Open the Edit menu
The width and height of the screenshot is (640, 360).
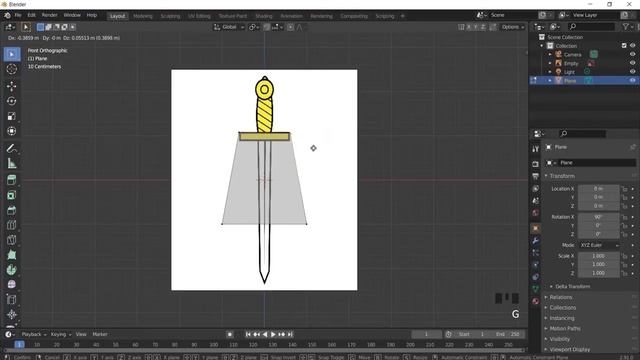31,15
